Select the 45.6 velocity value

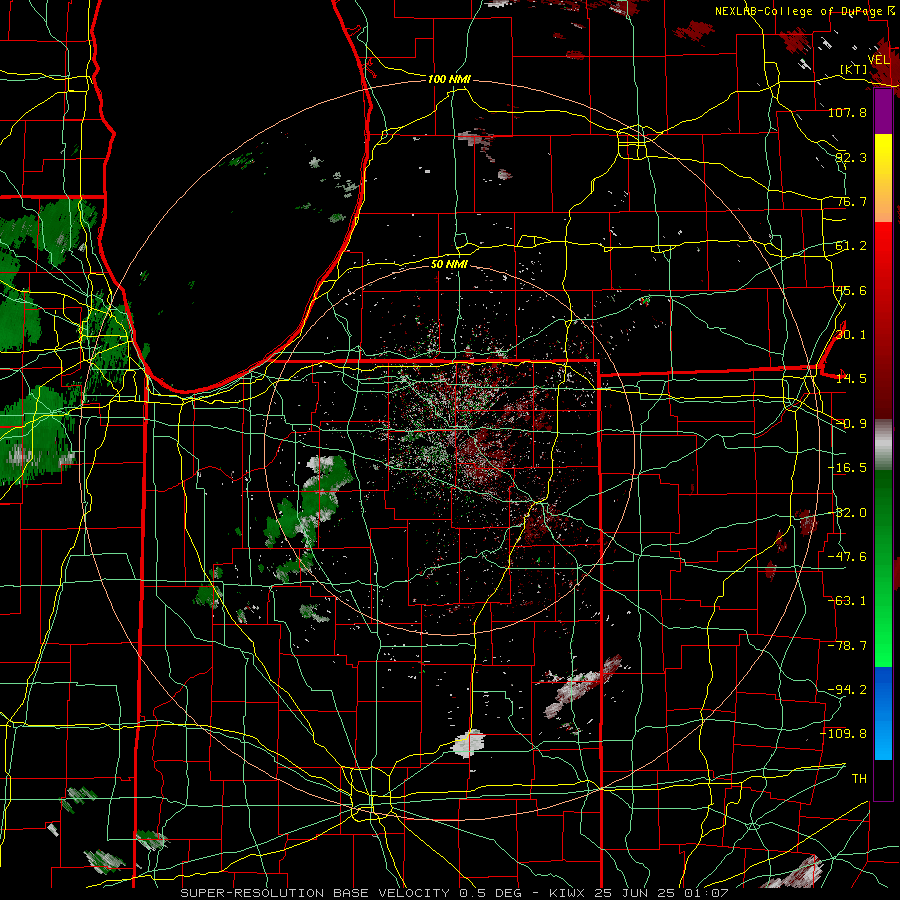click(x=851, y=290)
